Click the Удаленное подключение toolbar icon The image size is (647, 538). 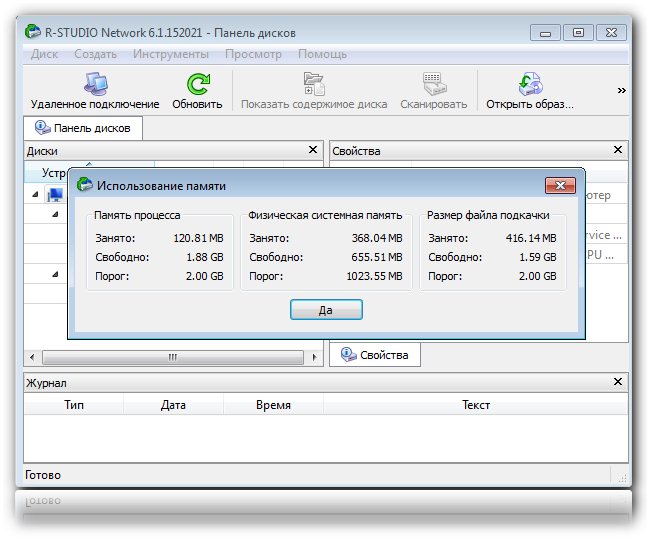point(94,84)
